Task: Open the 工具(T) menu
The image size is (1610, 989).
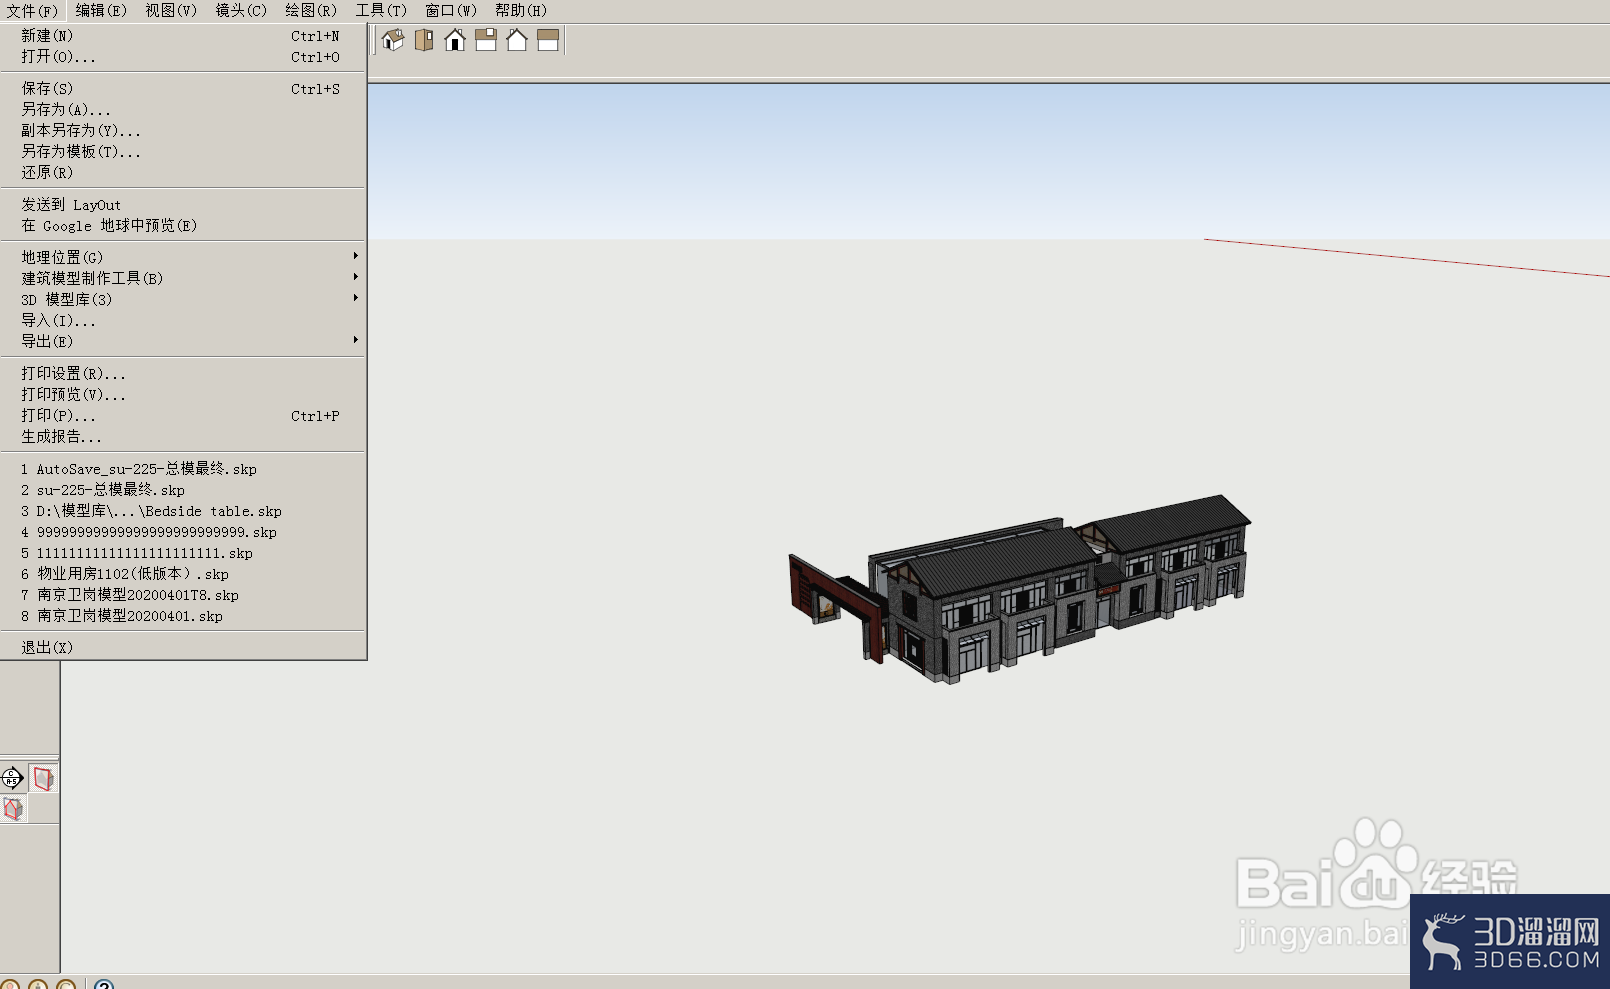Action: pos(381,11)
